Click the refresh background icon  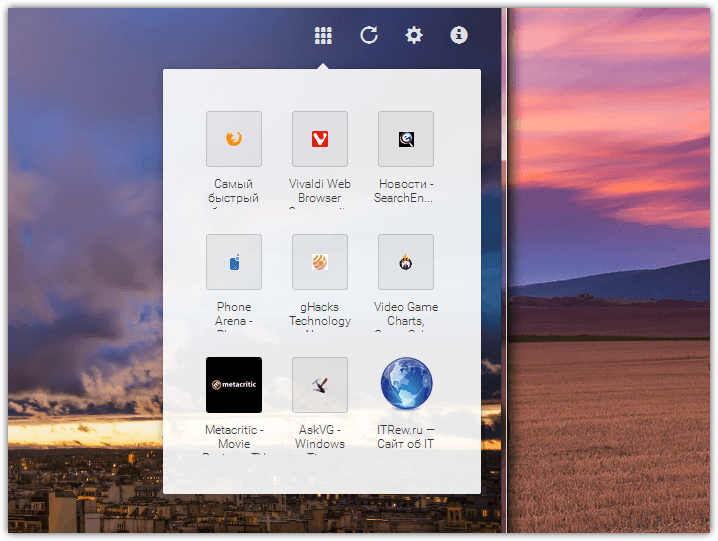tap(369, 35)
